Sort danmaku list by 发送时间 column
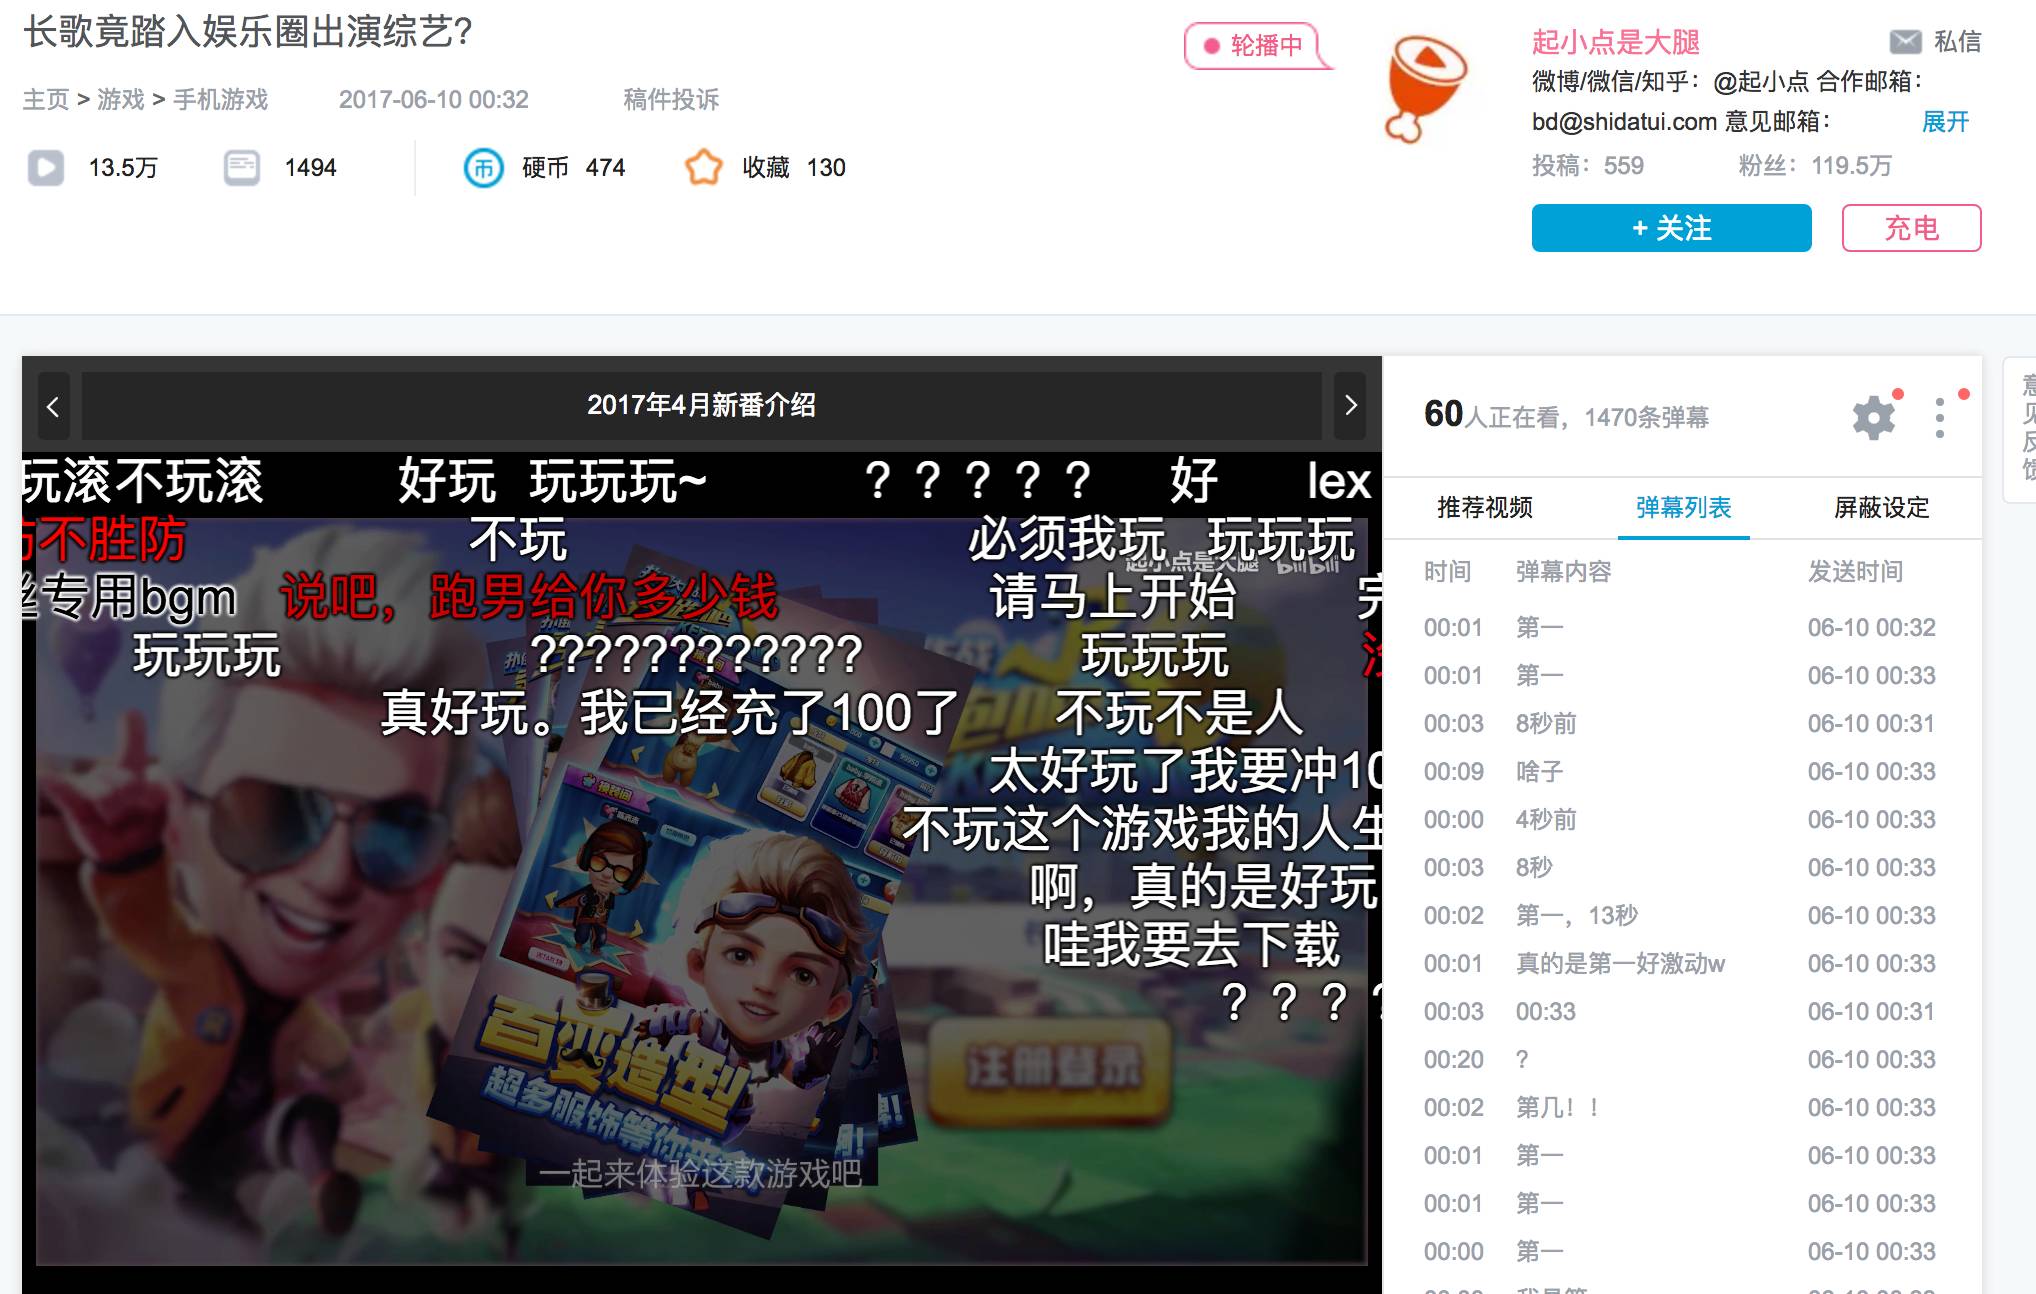The height and width of the screenshot is (1294, 2036). point(1855,572)
